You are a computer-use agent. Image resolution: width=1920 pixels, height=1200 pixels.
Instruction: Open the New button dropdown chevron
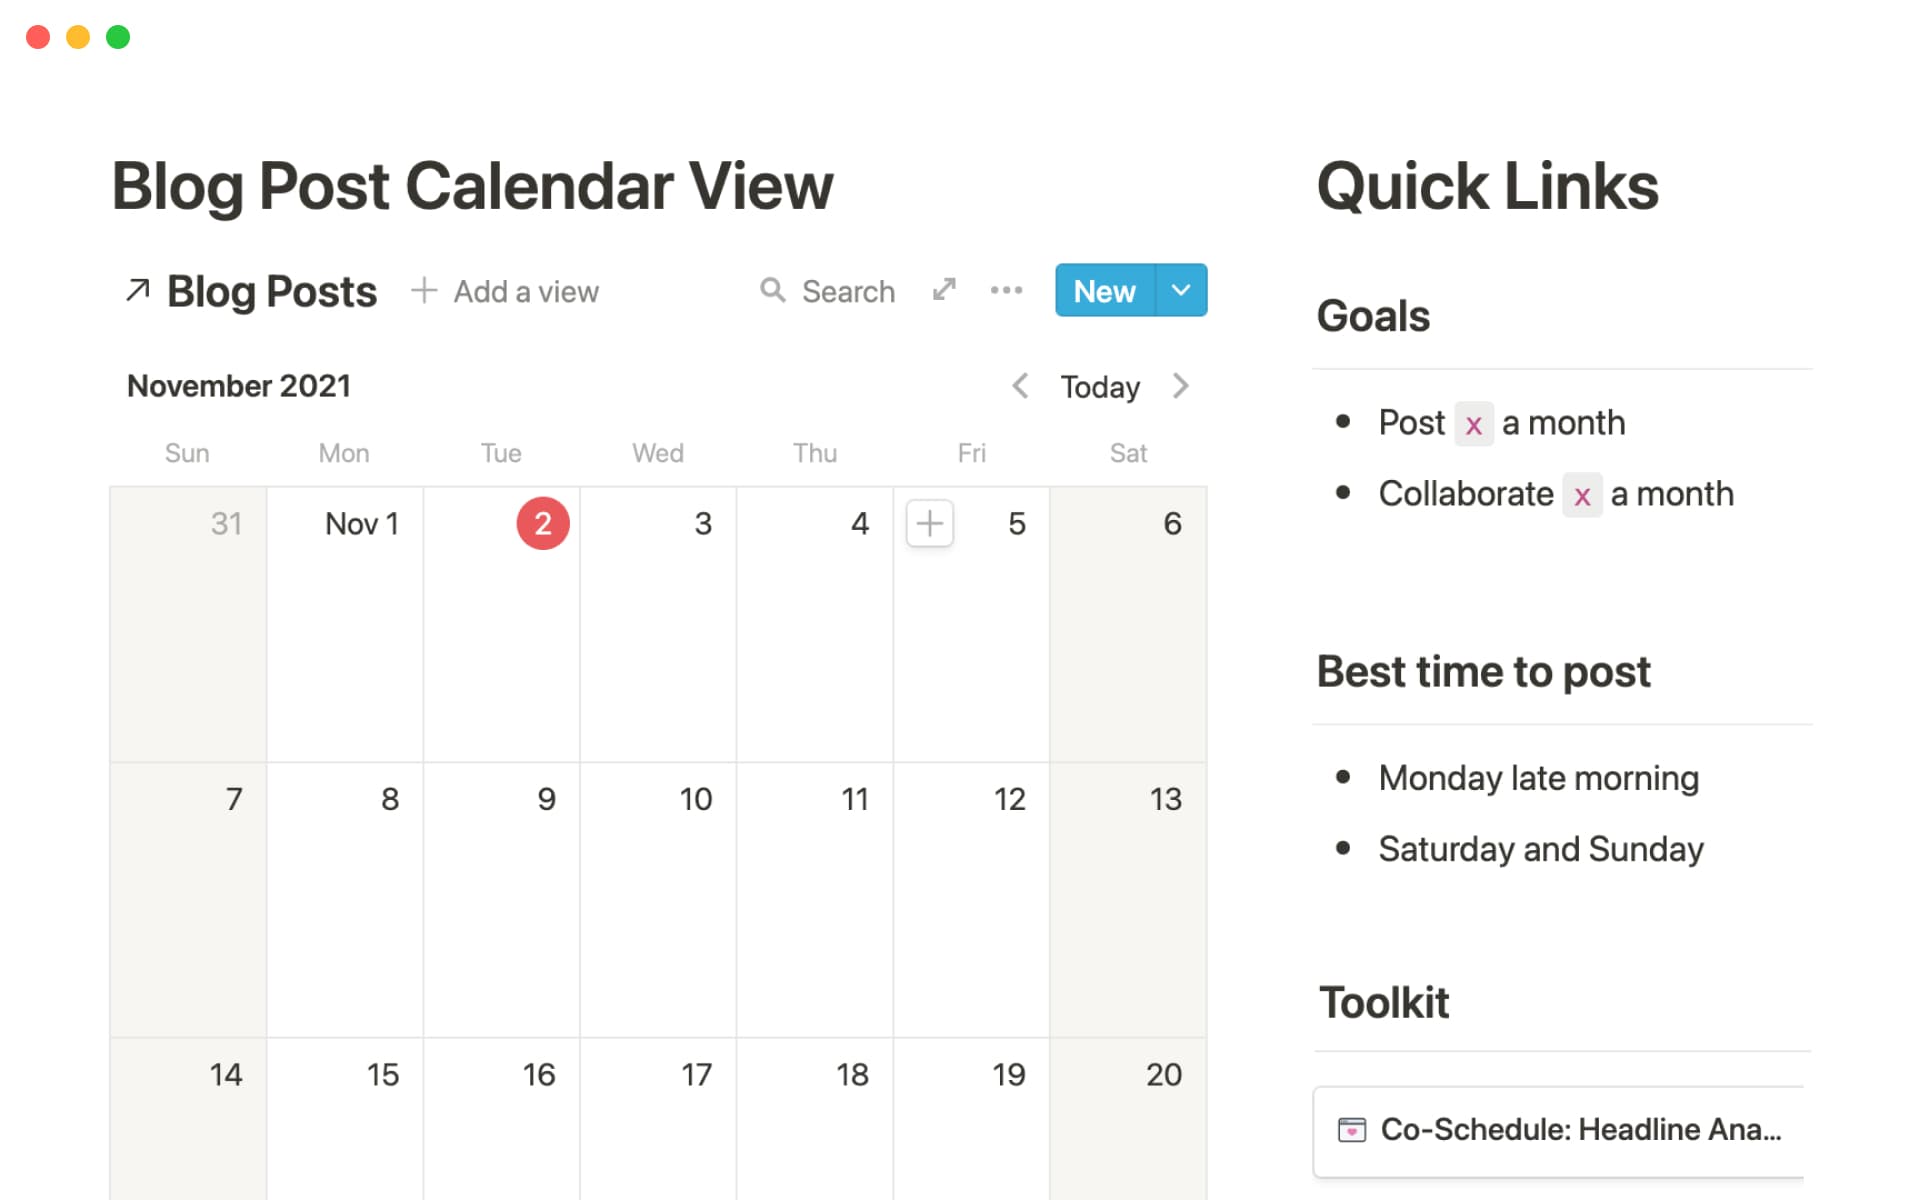tap(1181, 290)
